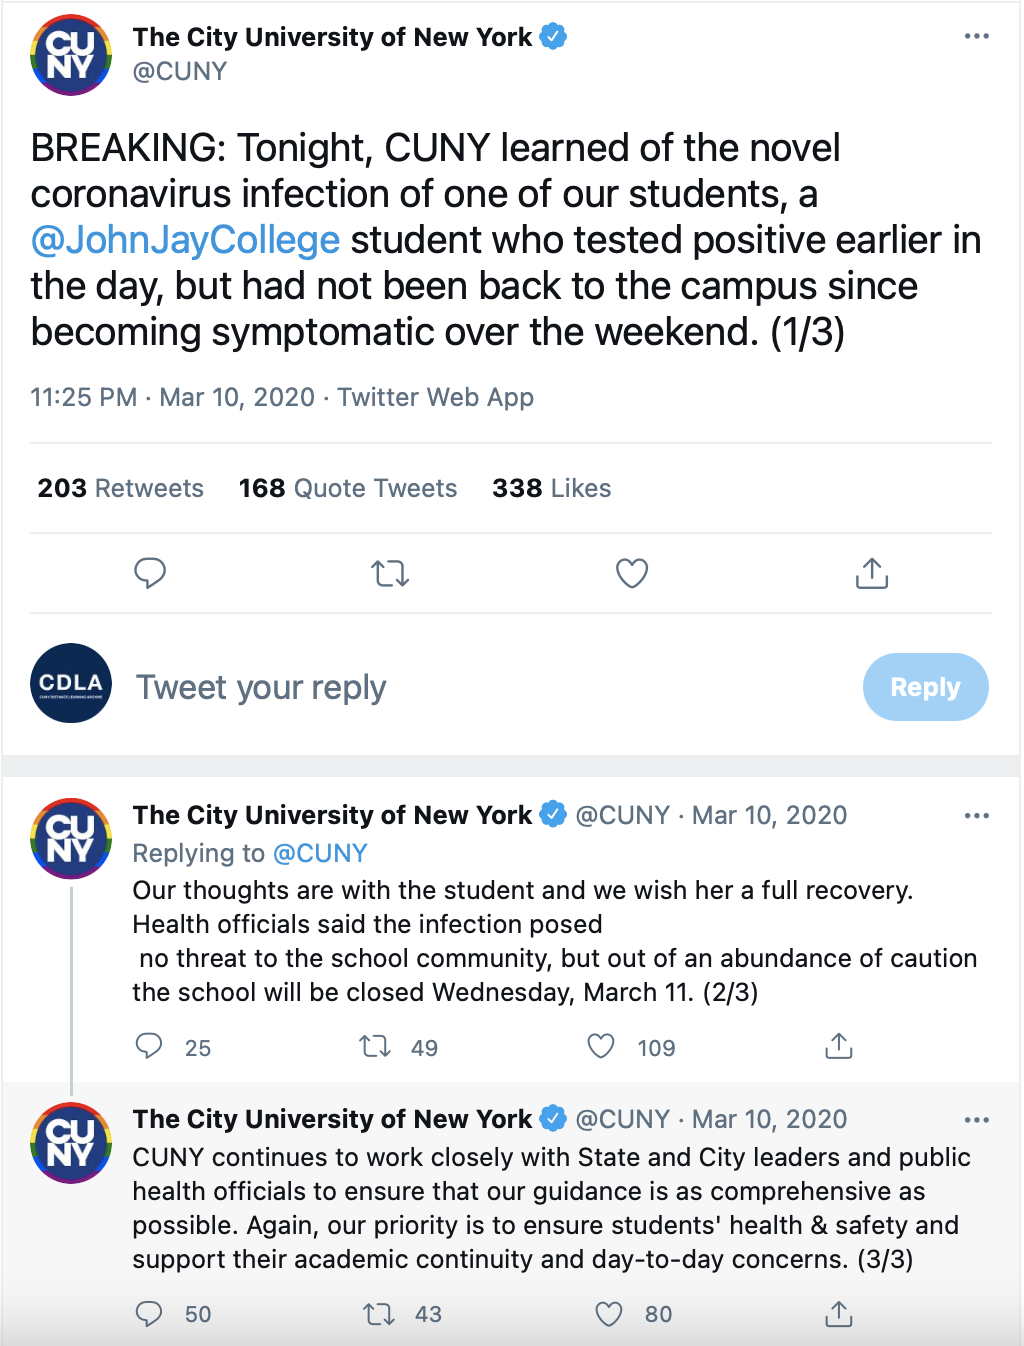Viewport: 1024px width, 1346px height.
Task: Click the reply icon on the main tweet
Action: pos(150,573)
